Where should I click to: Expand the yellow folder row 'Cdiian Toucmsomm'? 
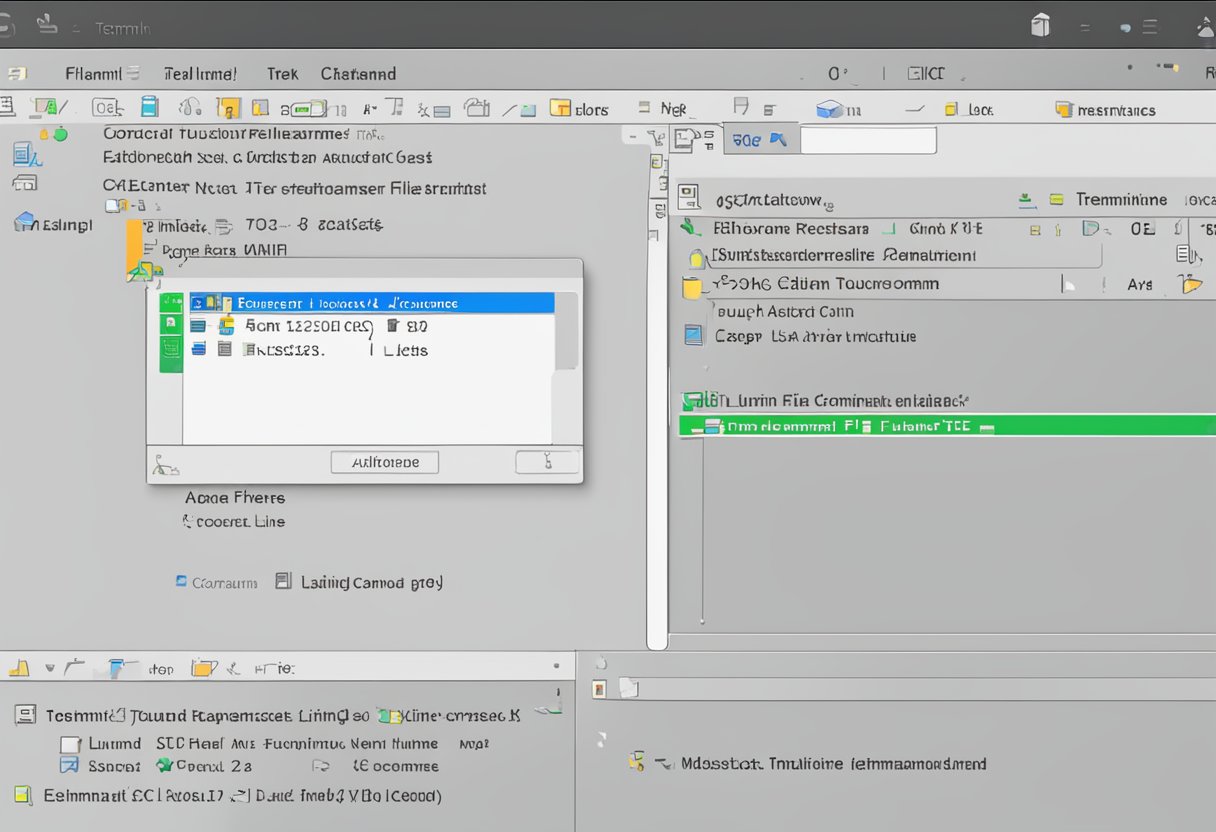[x=691, y=288]
